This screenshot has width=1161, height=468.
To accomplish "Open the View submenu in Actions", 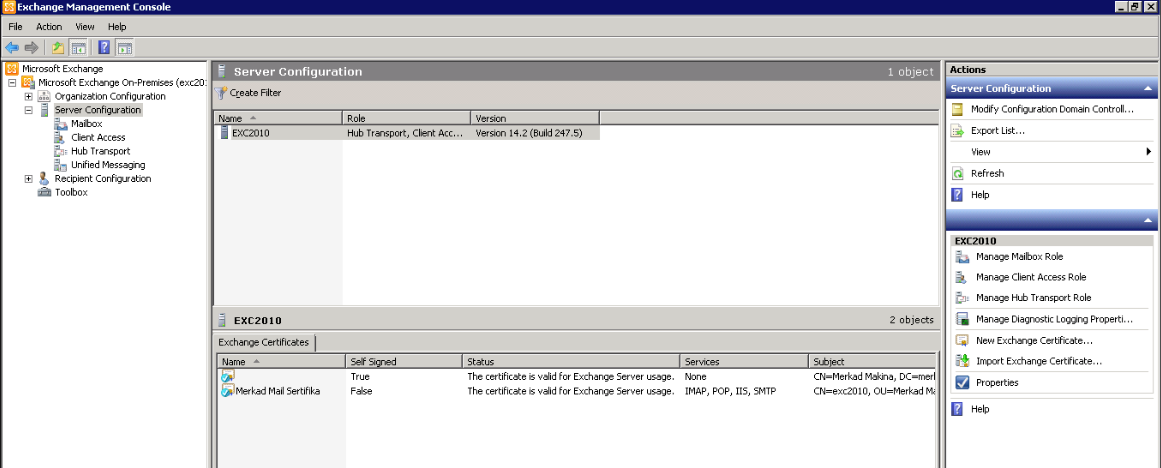I will (1051, 152).
